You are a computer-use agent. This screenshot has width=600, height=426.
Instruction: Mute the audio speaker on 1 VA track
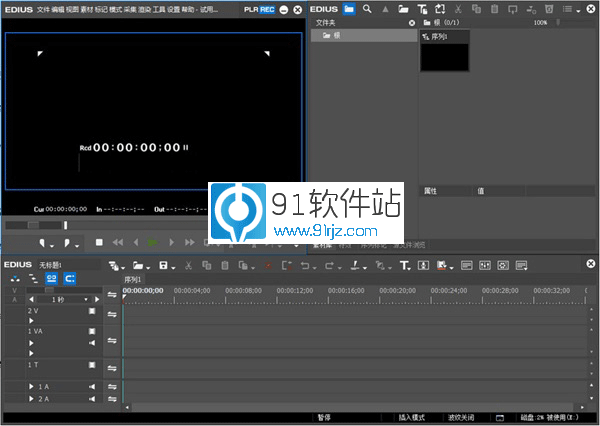click(92, 342)
